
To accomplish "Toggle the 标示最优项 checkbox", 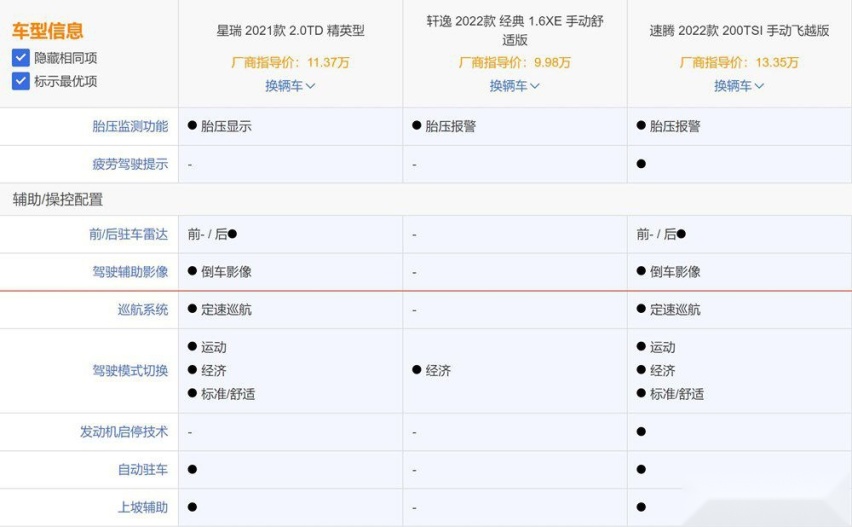I will (x=21, y=81).
